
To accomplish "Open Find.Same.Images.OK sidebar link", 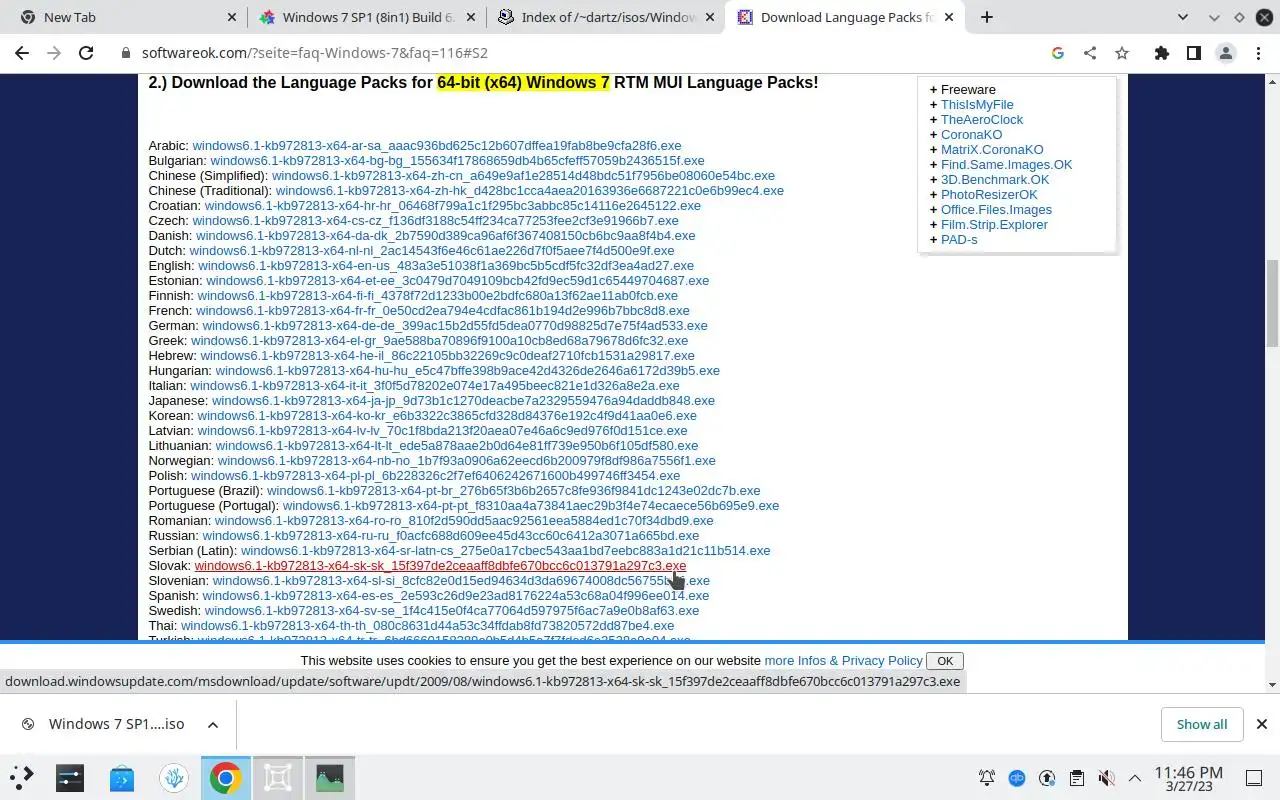I will 1006,165.
